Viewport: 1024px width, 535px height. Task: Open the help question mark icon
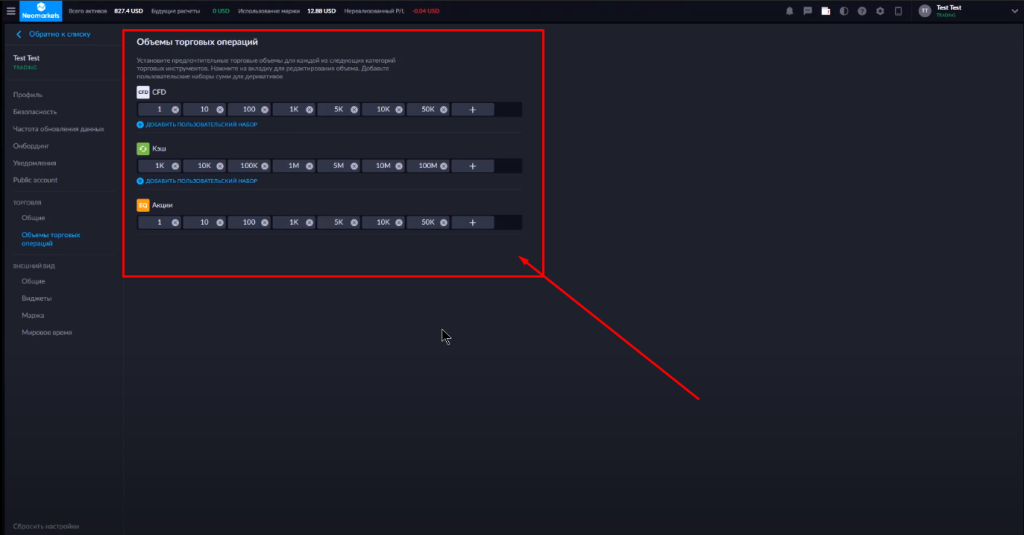click(862, 11)
